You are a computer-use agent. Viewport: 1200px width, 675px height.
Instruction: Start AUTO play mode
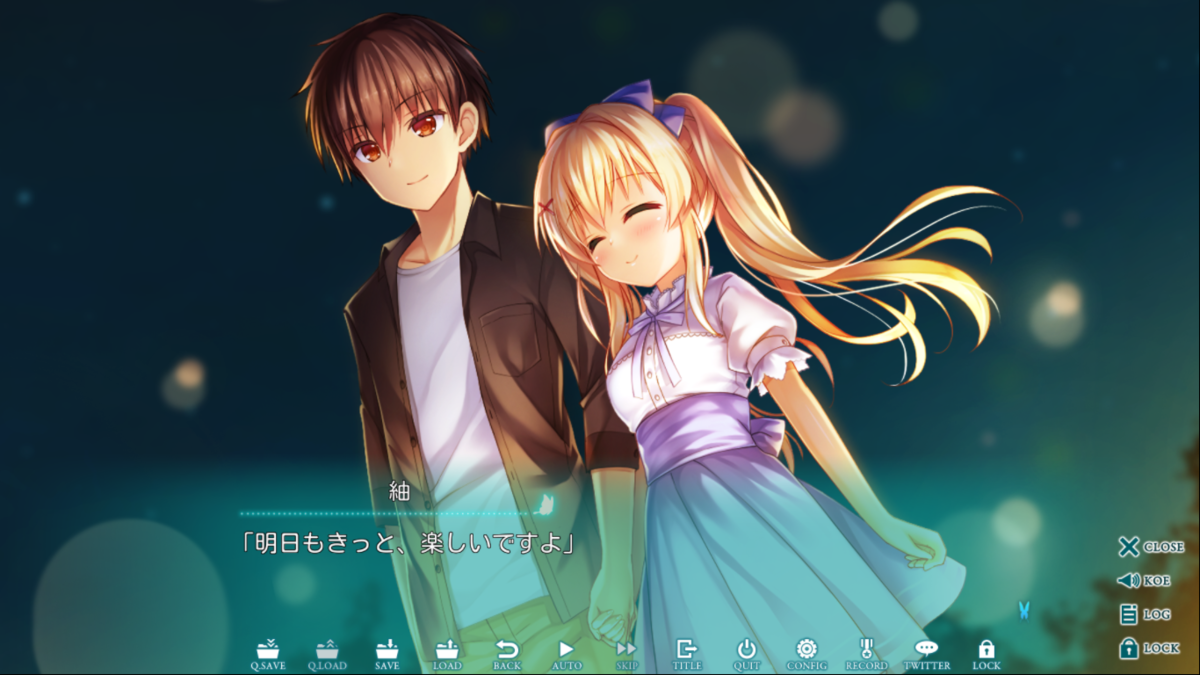coord(567,655)
